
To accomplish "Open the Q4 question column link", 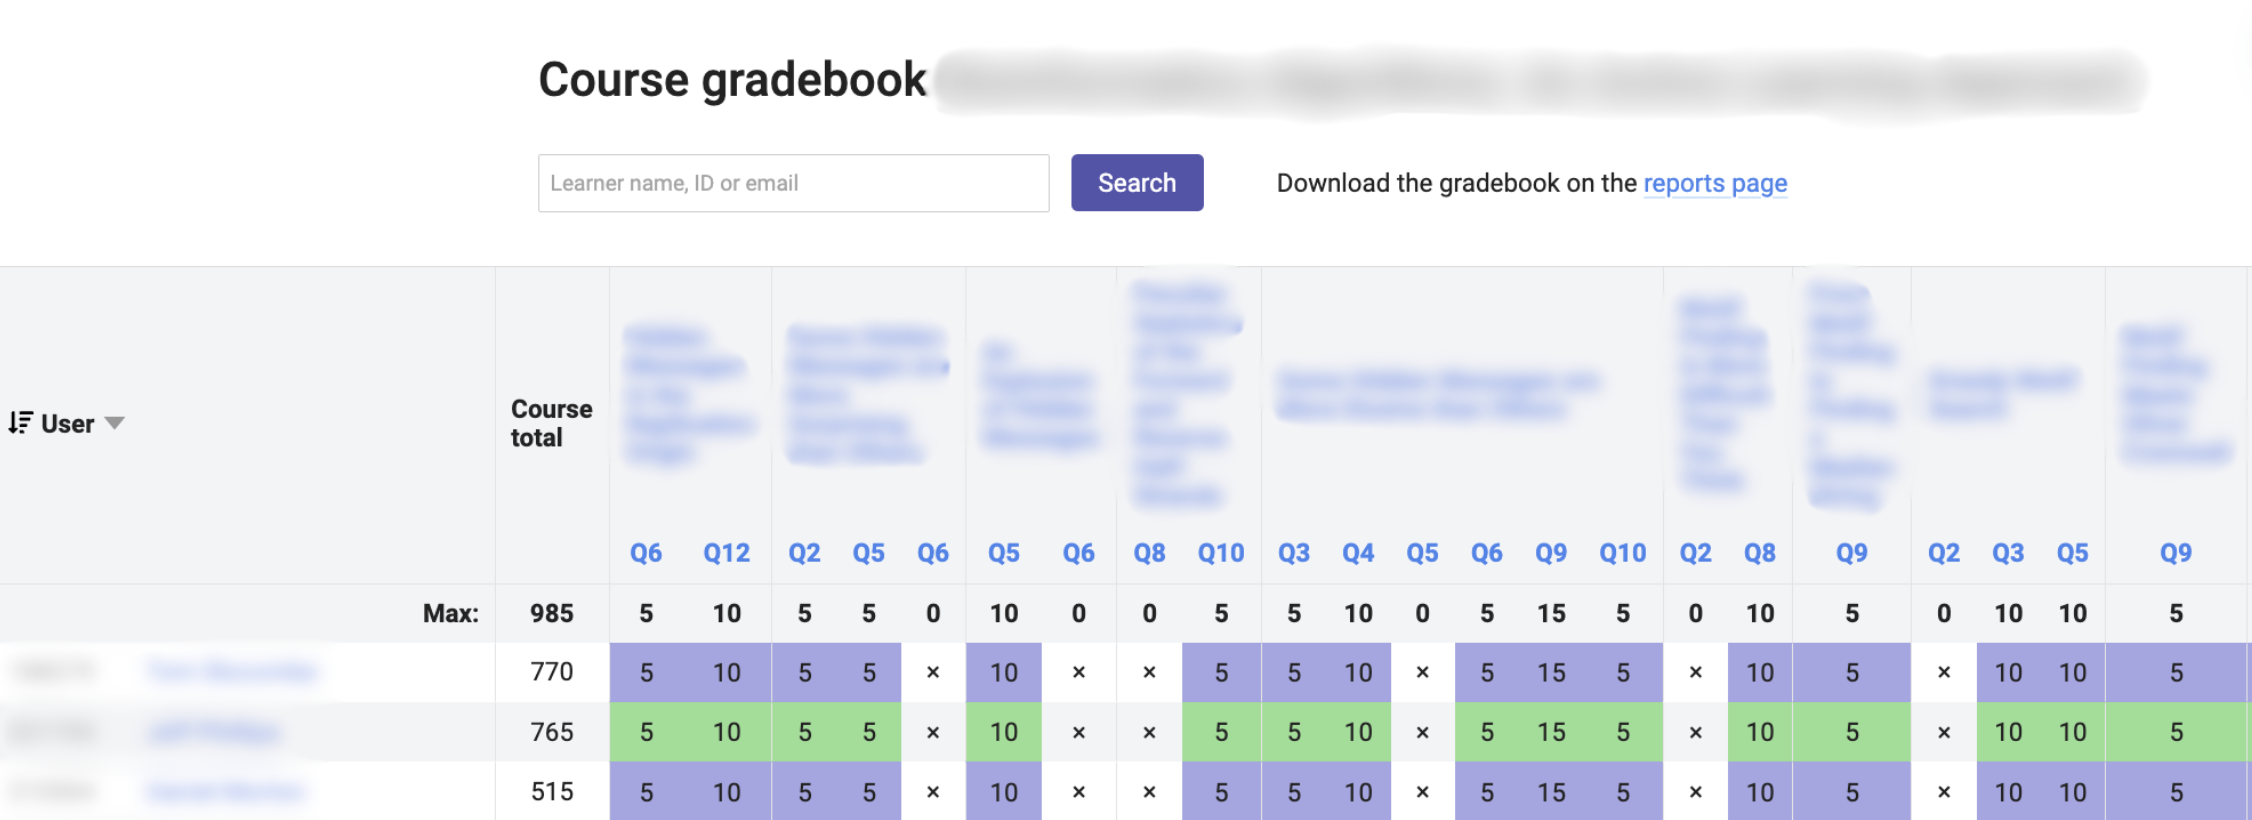I will tap(1357, 553).
